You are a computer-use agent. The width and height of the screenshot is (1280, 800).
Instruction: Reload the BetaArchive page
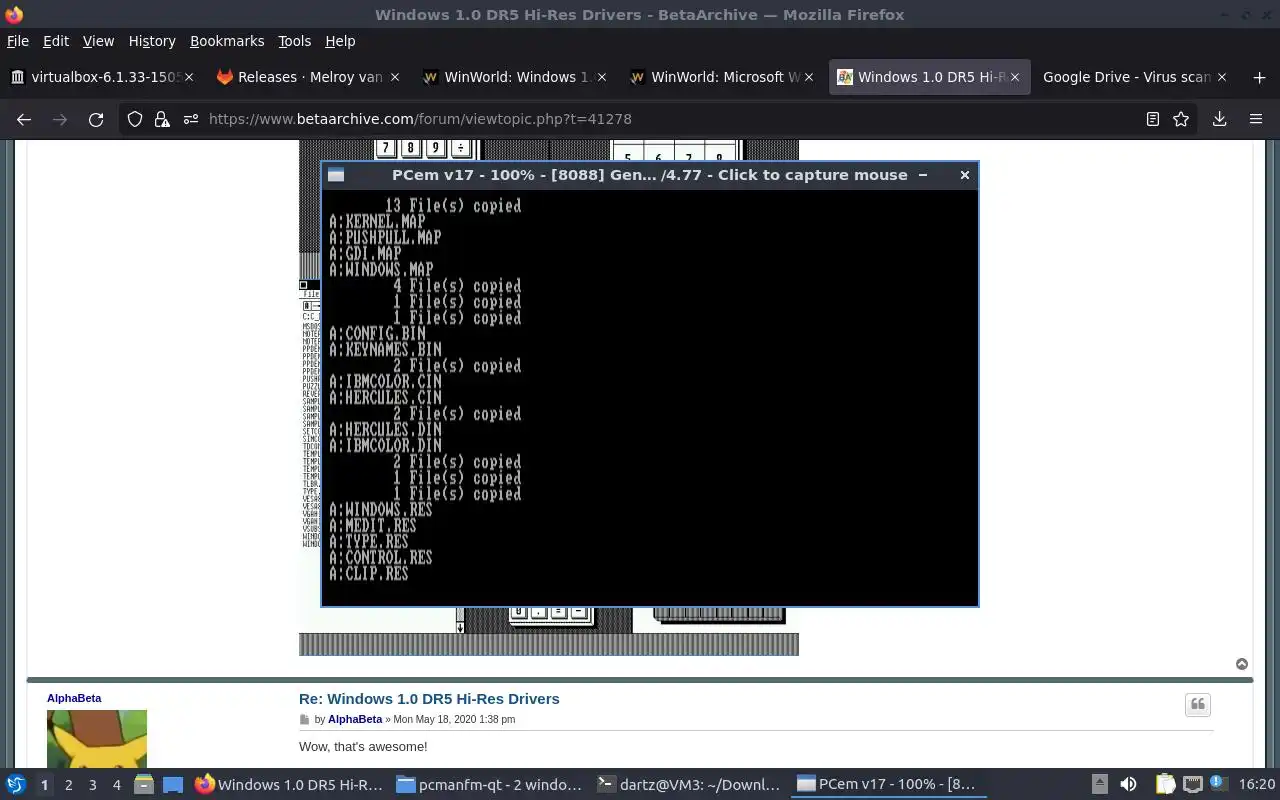96,119
